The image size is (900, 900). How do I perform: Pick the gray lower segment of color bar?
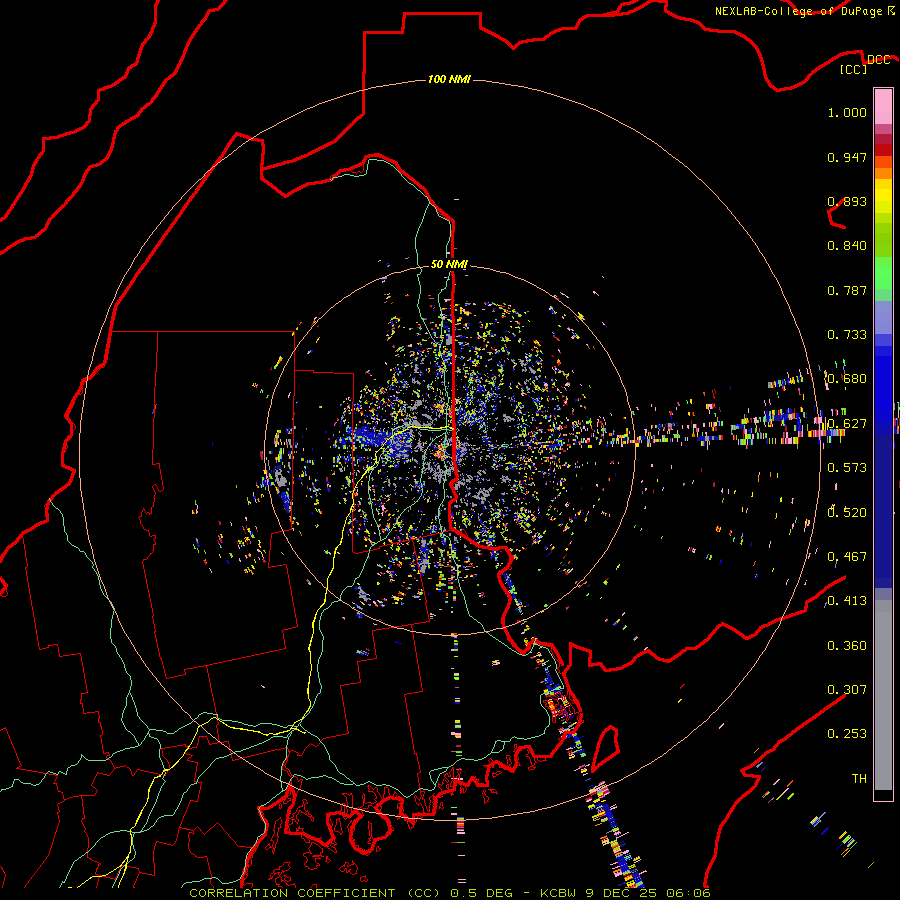pos(883,695)
